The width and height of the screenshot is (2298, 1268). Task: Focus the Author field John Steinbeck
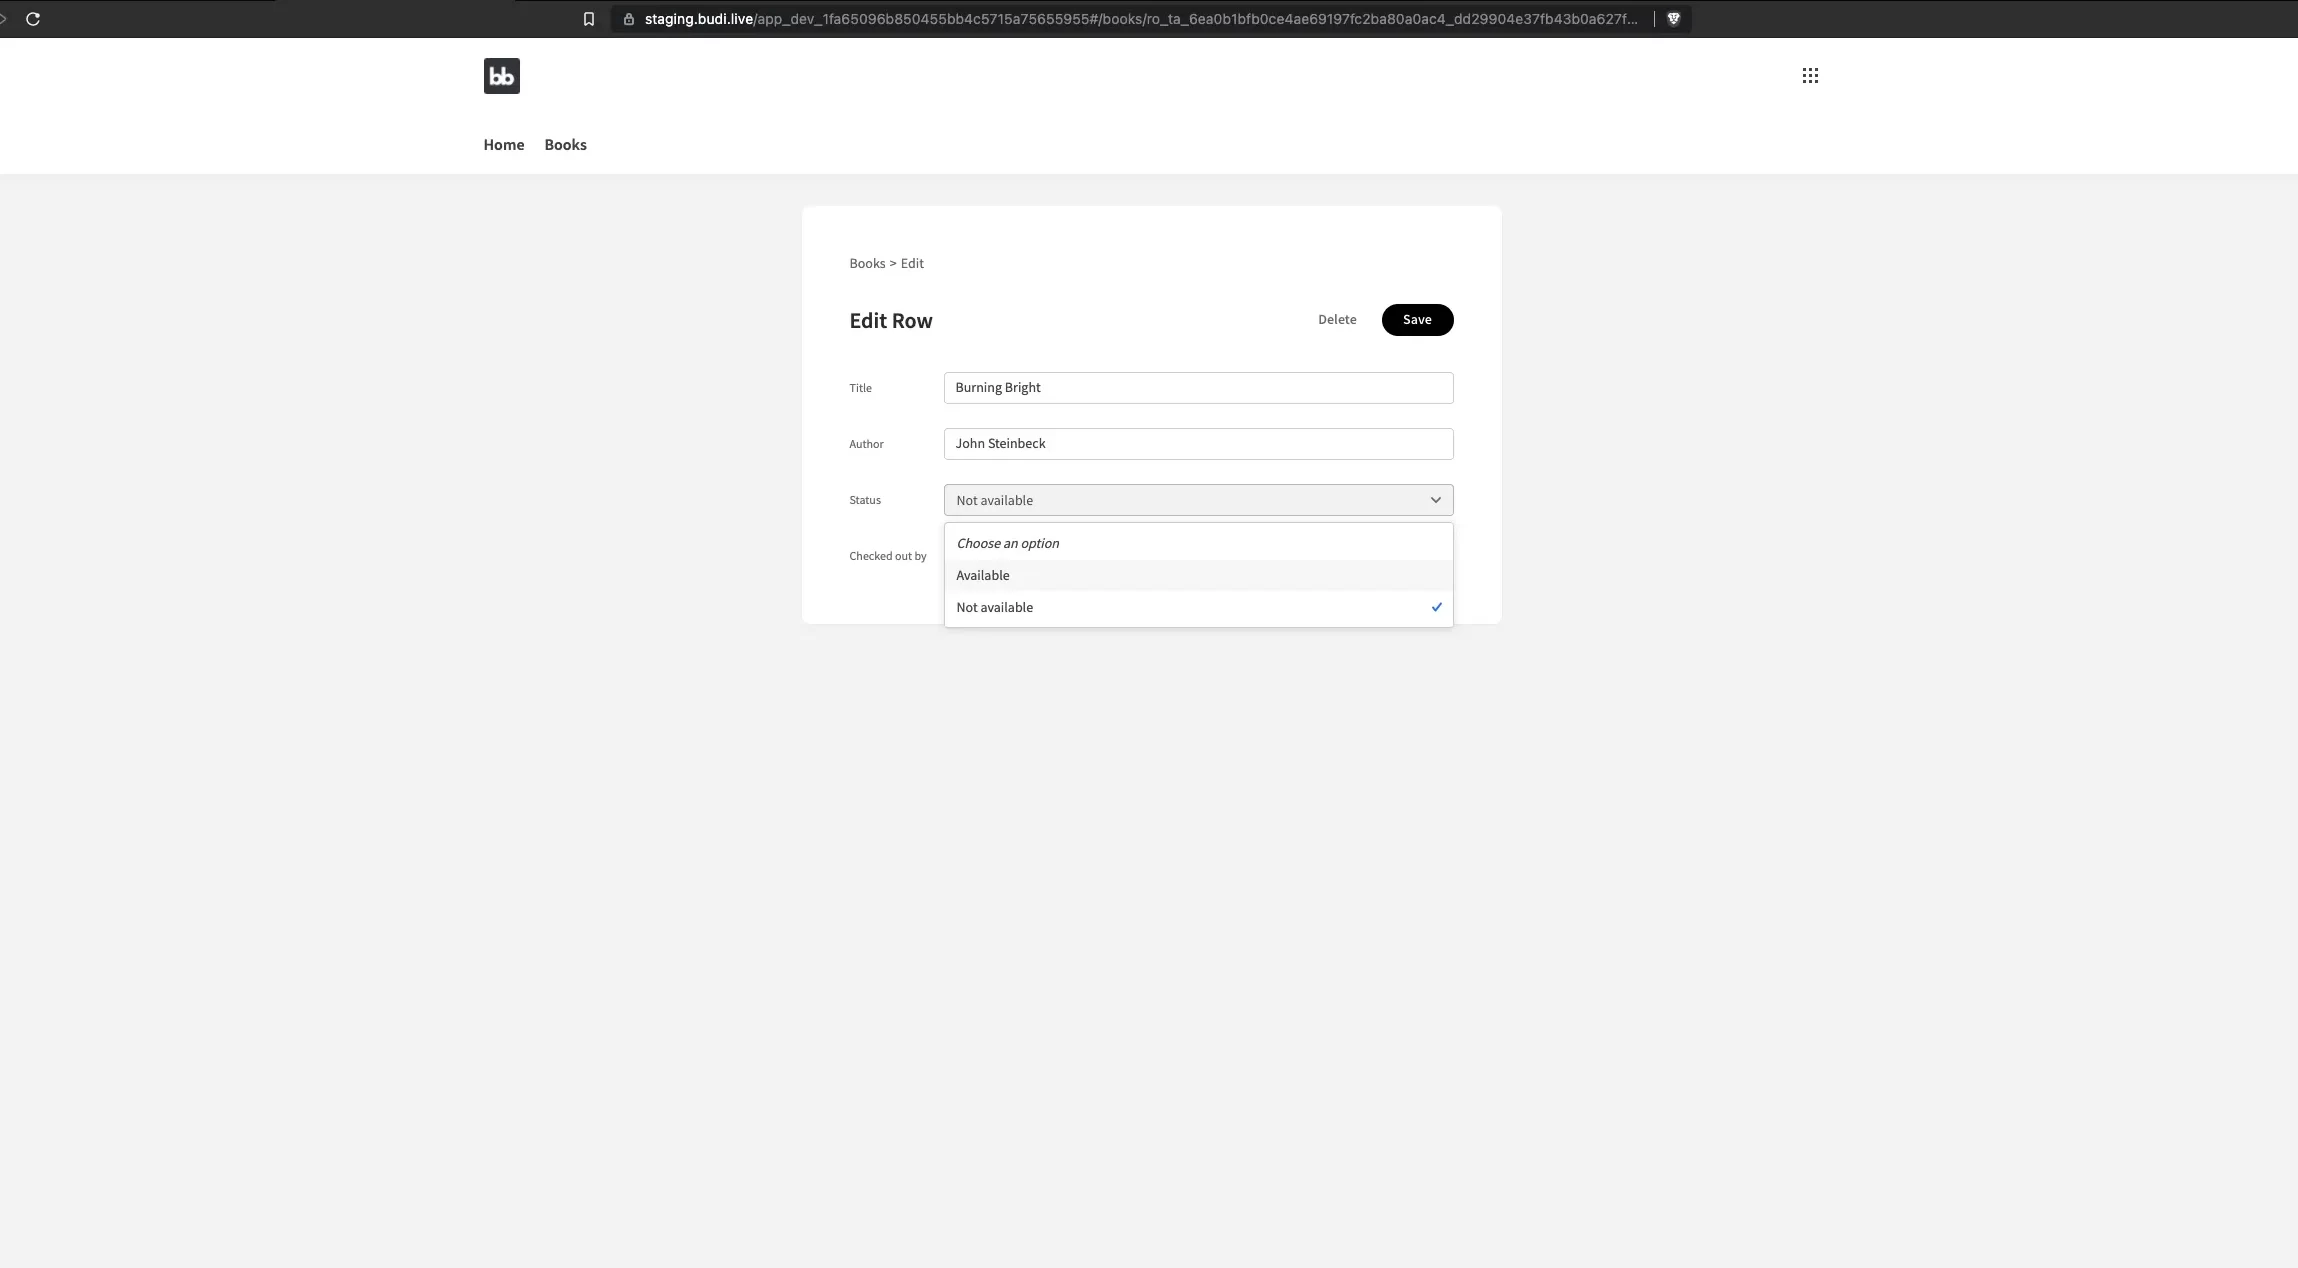click(1197, 444)
